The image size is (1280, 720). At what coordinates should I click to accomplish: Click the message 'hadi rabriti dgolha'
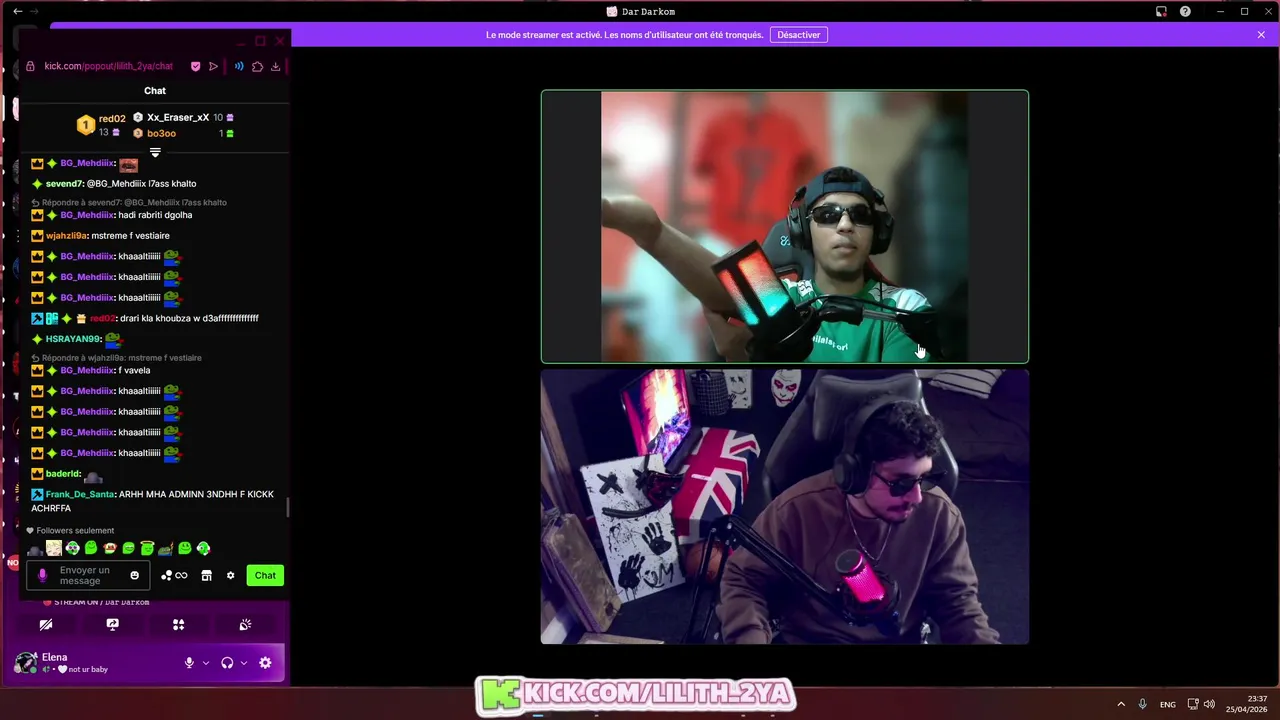point(155,215)
